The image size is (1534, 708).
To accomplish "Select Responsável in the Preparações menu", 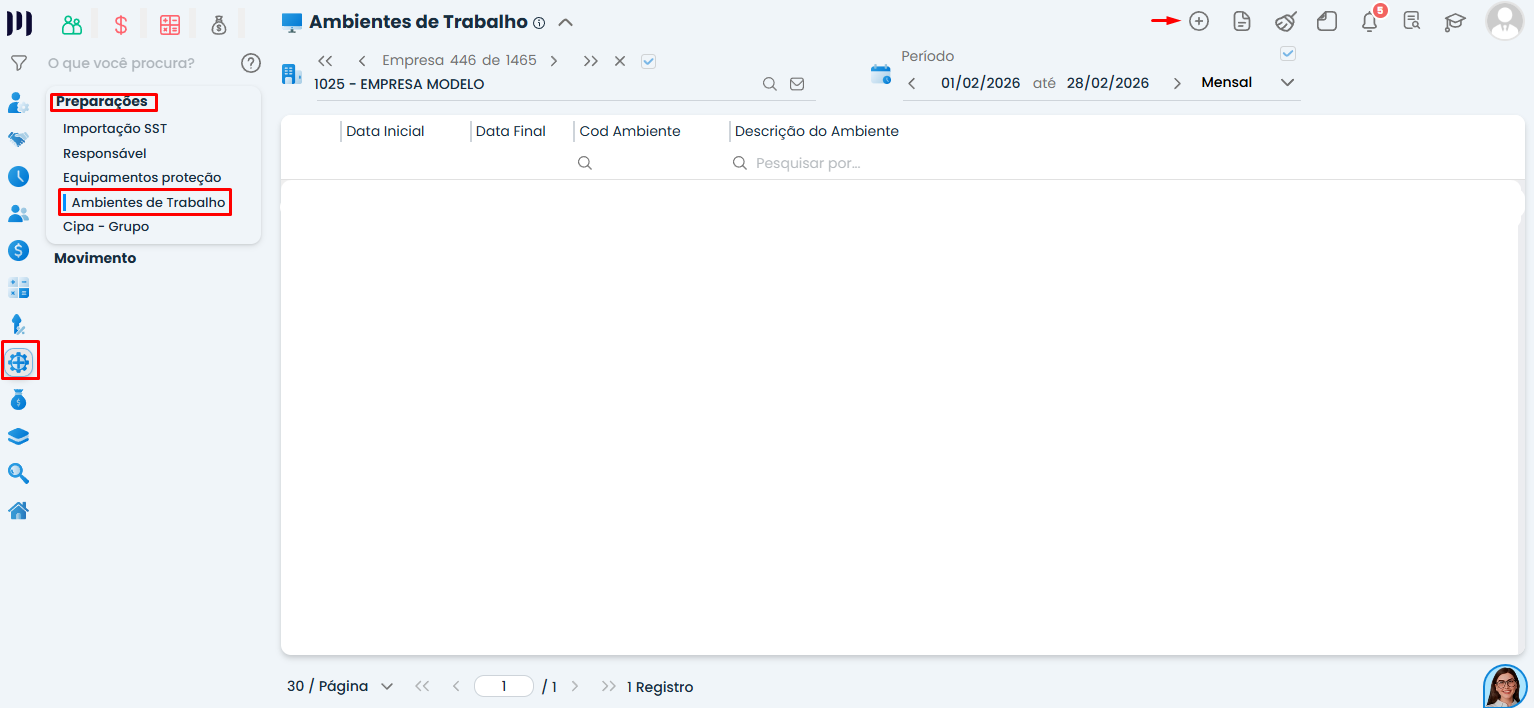I will click(105, 153).
